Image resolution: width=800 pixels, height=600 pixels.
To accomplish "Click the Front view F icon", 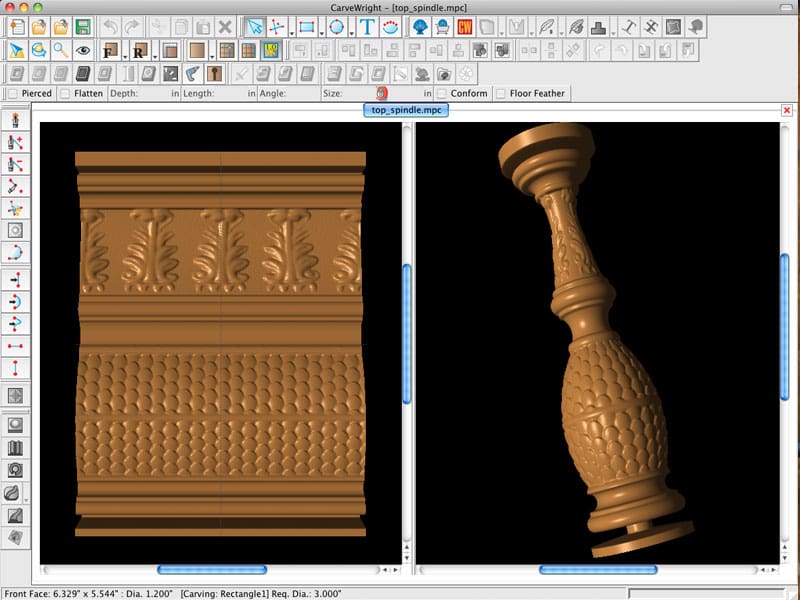I will pyautogui.click(x=109, y=50).
